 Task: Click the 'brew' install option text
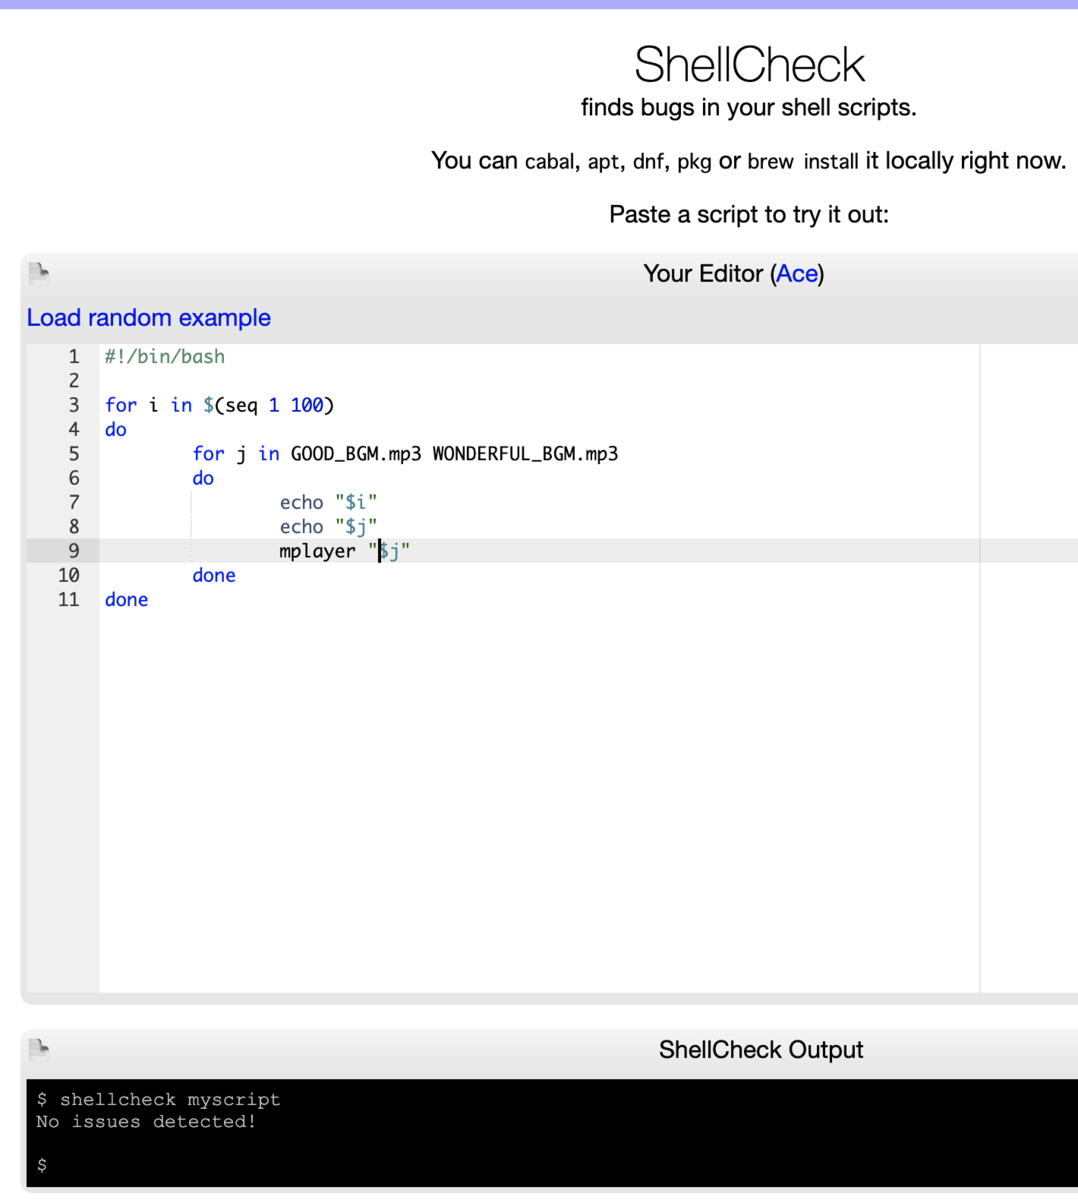pyautogui.click(x=771, y=162)
